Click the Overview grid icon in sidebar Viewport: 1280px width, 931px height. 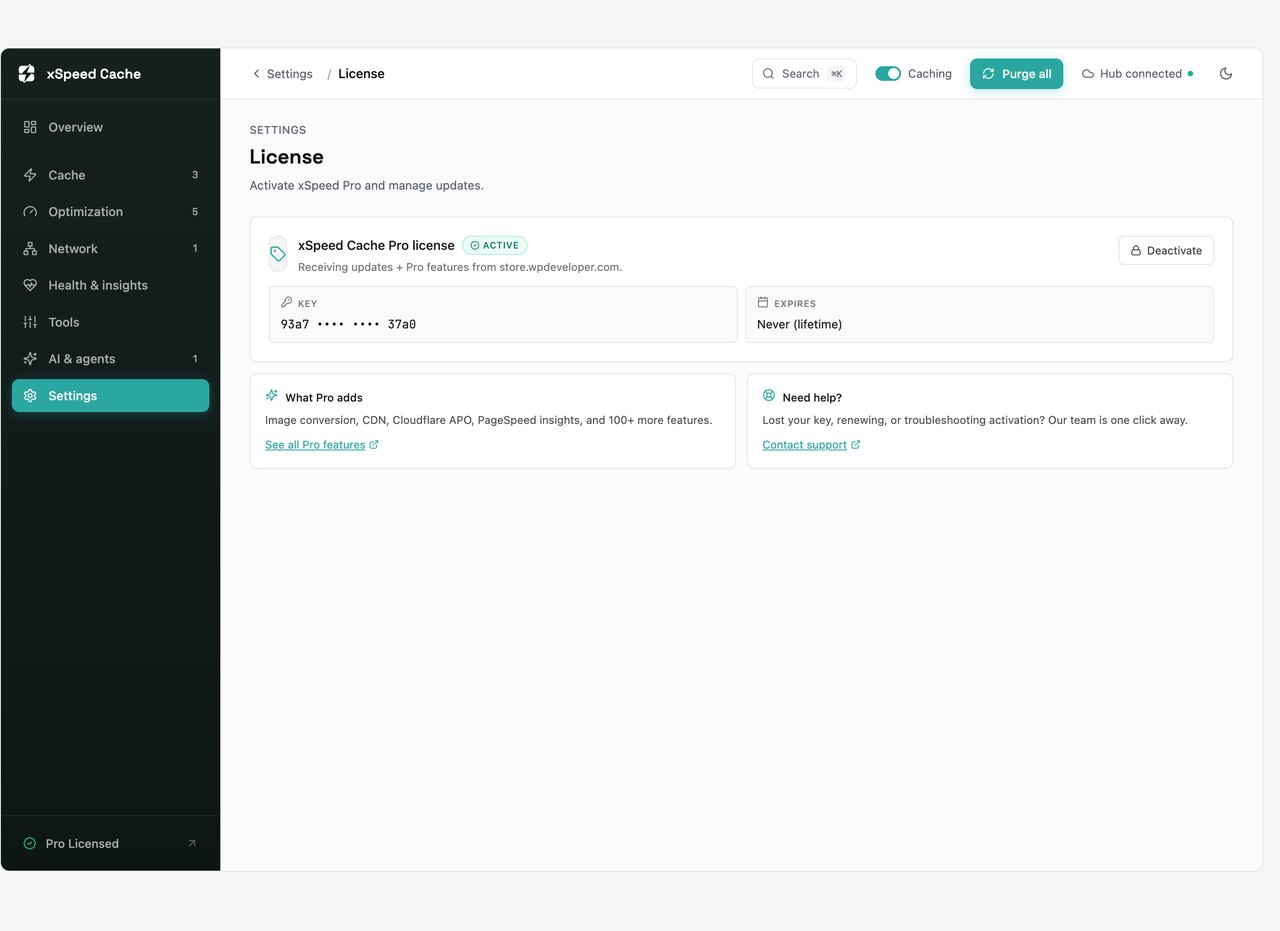point(30,127)
